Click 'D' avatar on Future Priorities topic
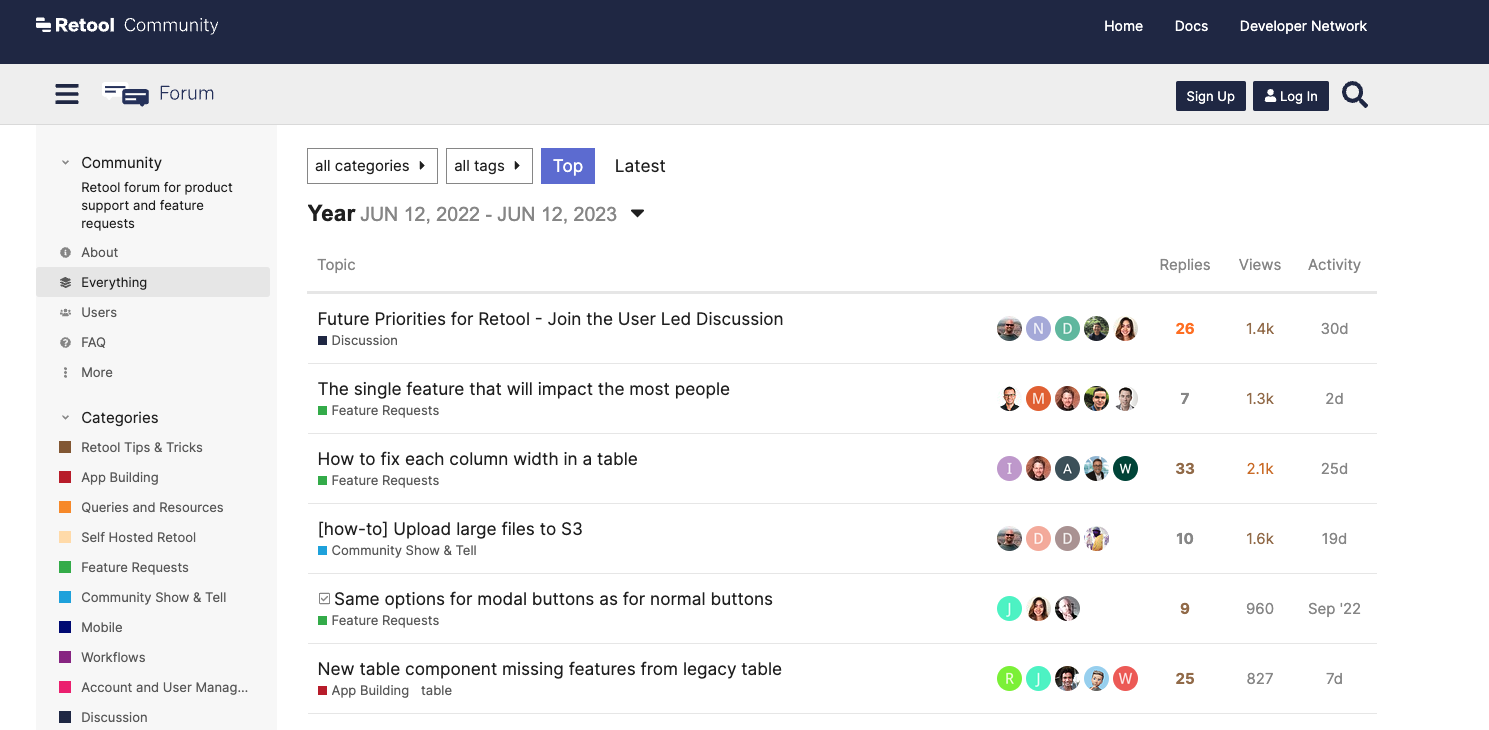The image size is (1489, 730). (1067, 328)
